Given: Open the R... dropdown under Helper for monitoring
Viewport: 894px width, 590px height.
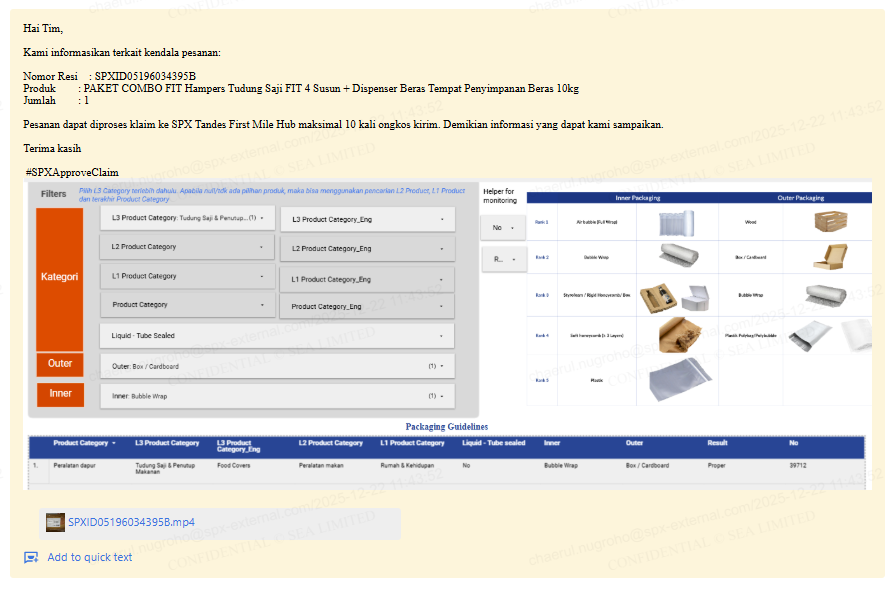Looking at the screenshot, I should click(x=503, y=259).
